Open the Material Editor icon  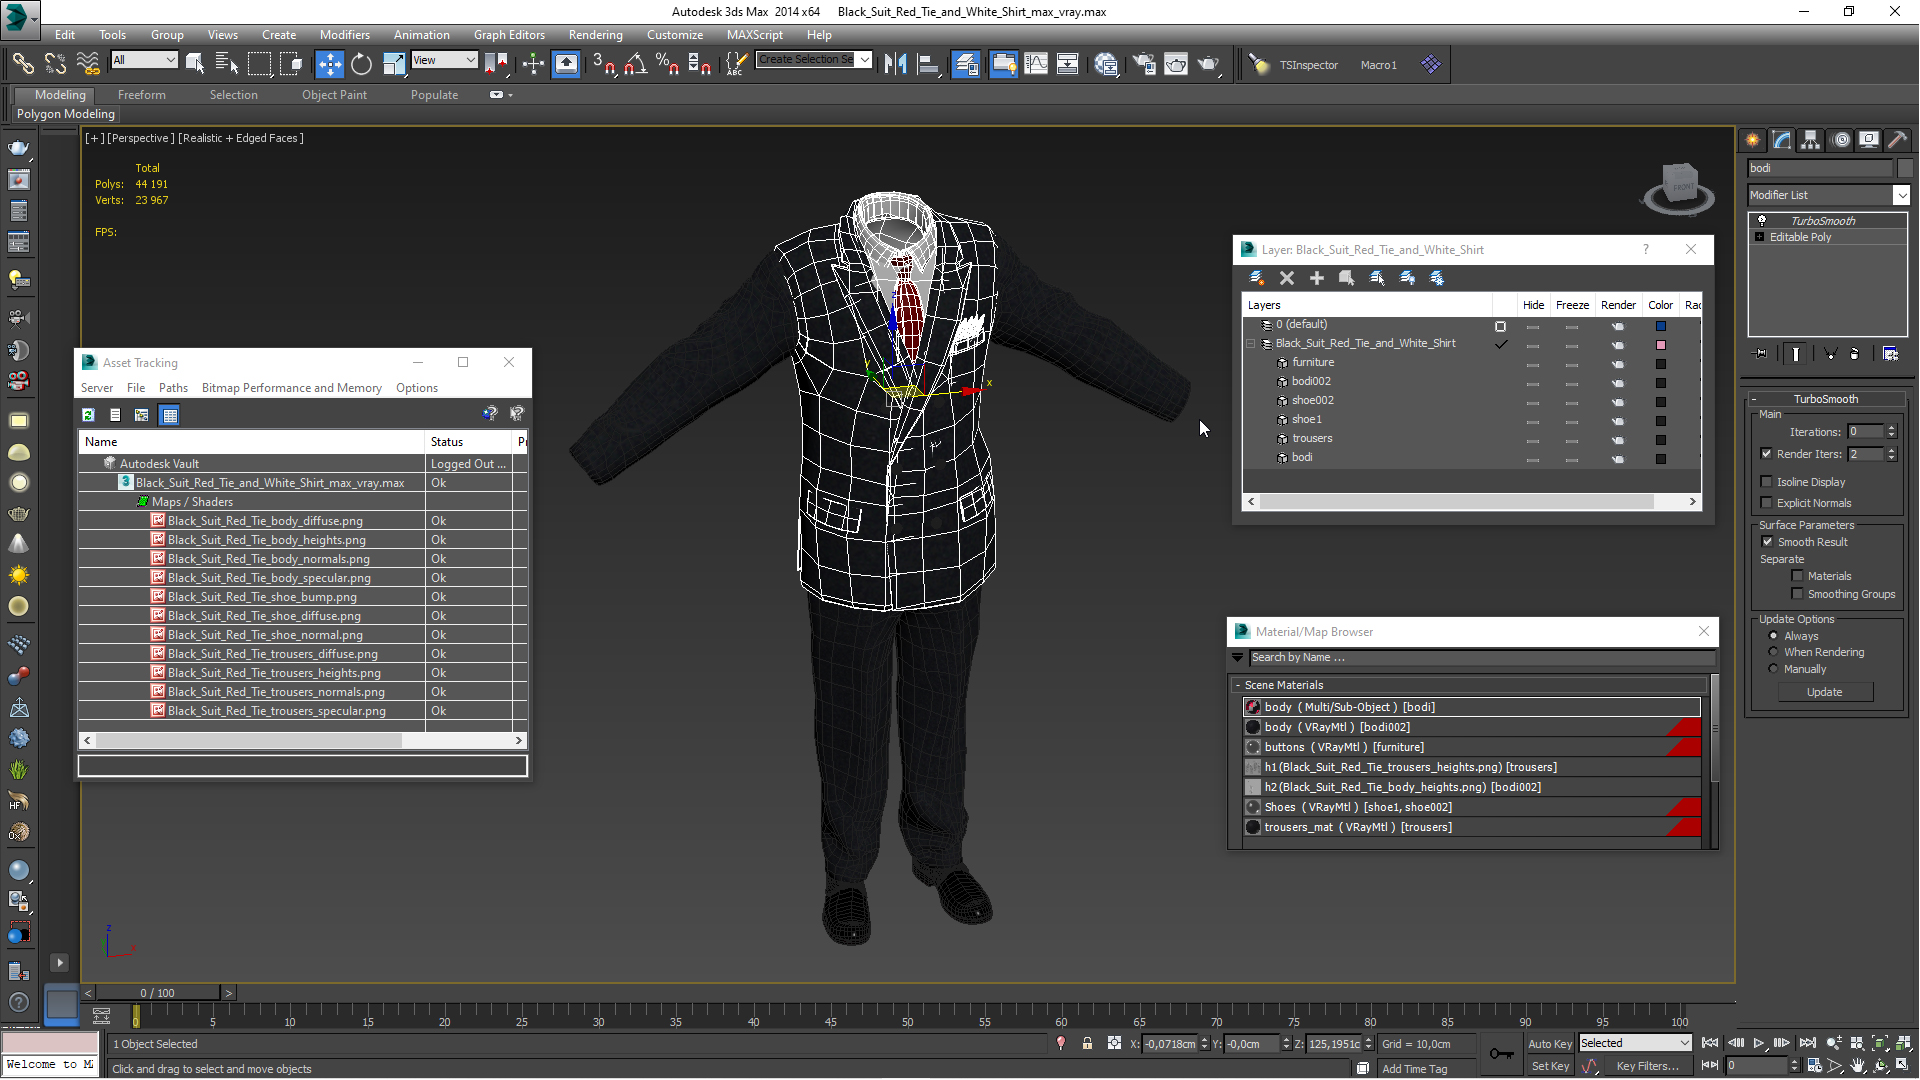[x=1106, y=64]
